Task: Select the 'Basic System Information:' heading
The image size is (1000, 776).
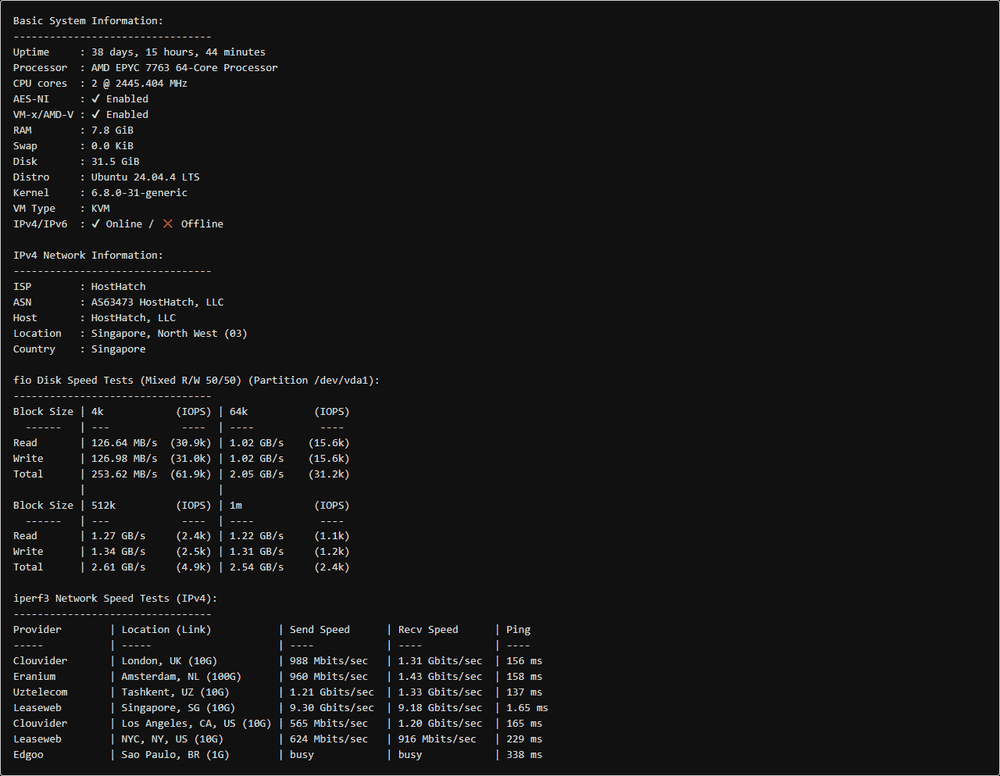Action: coord(88,21)
